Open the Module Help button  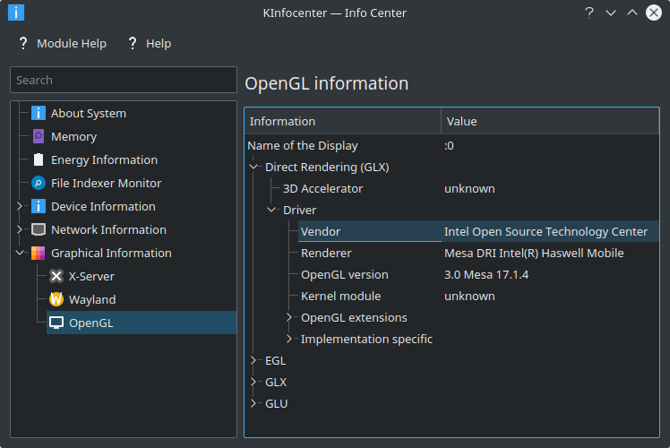(x=62, y=44)
